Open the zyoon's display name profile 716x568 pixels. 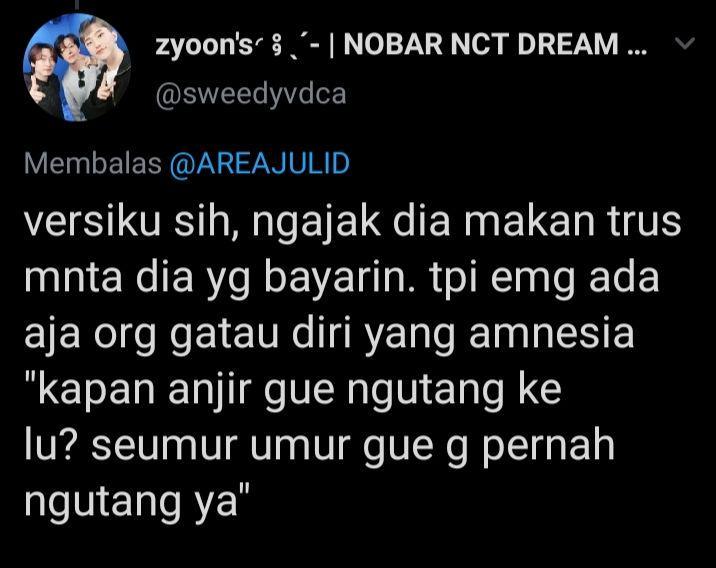[203, 44]
